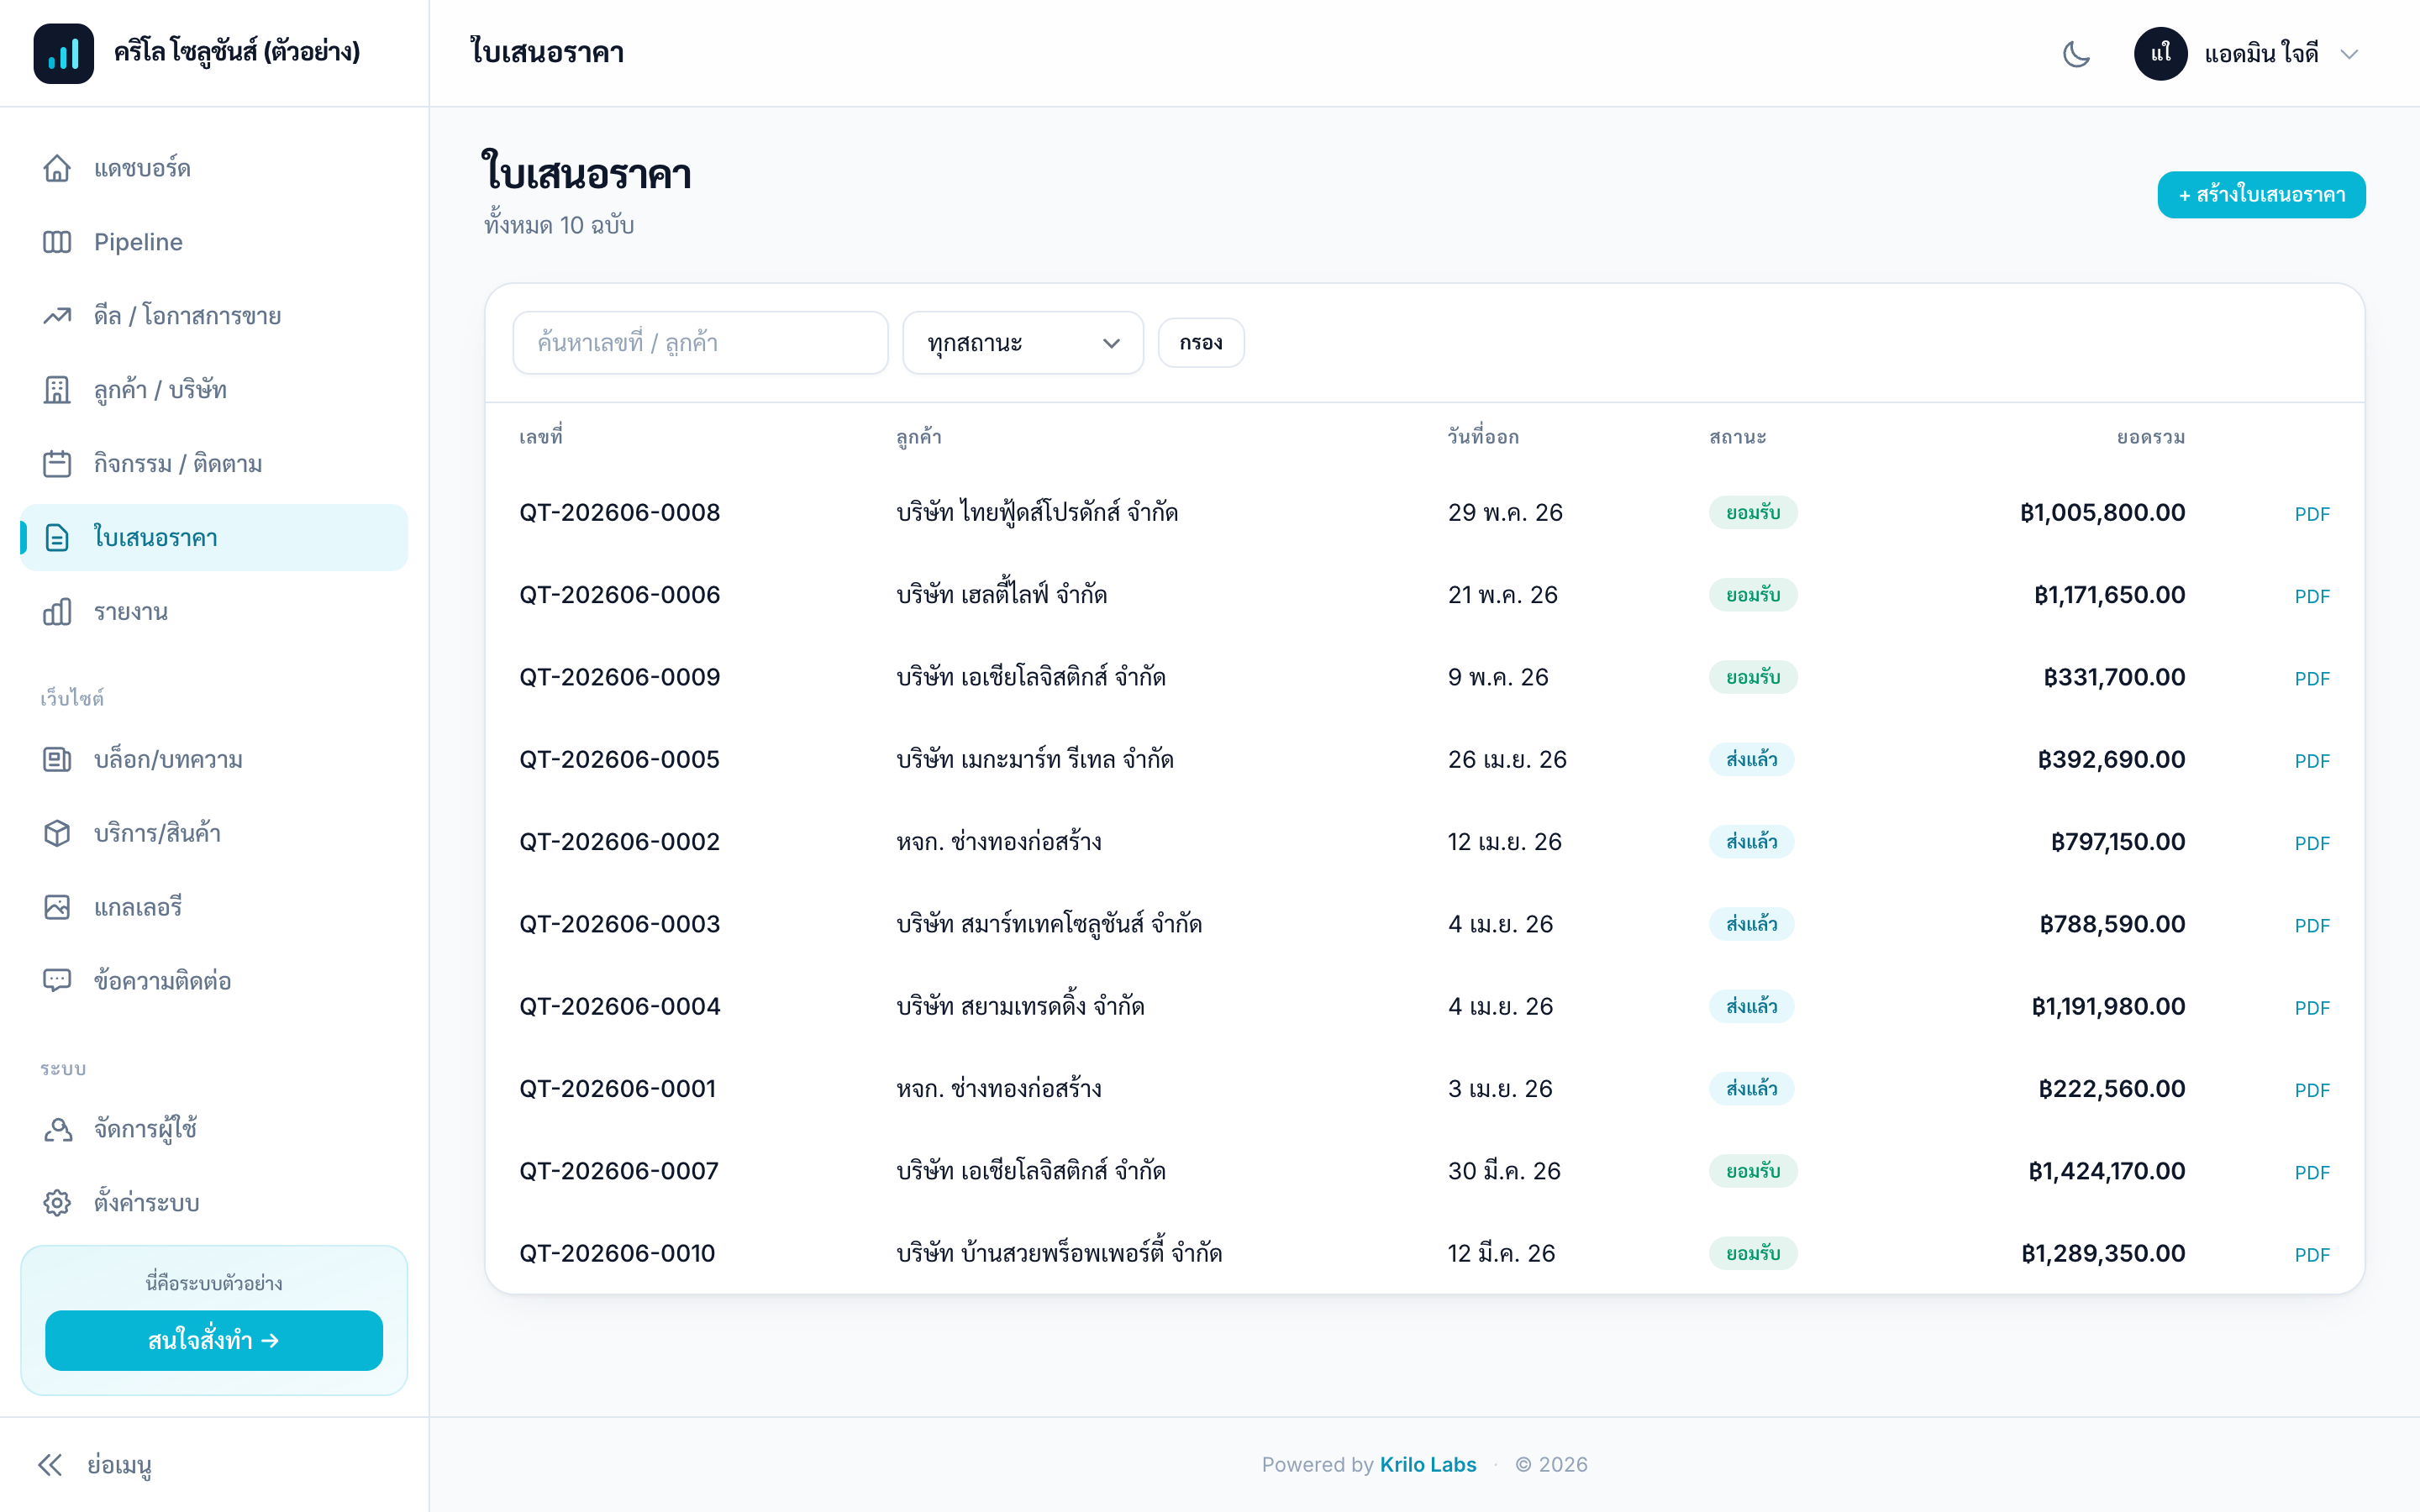Click the ดีล / โอกาสการขาย trending icon
The image size is (2420, 1512).
(57, 316)
